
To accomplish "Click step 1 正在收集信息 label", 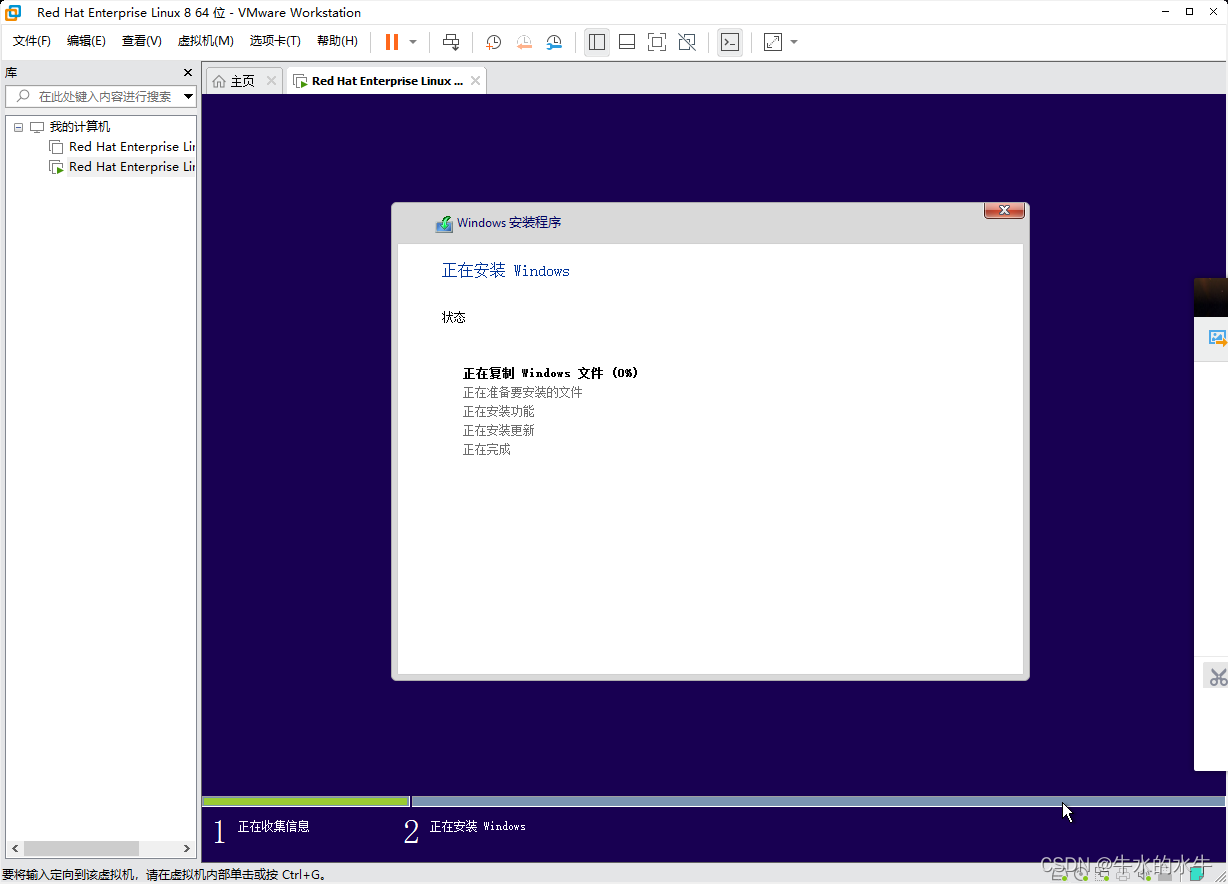I will (x=273, y=826).
